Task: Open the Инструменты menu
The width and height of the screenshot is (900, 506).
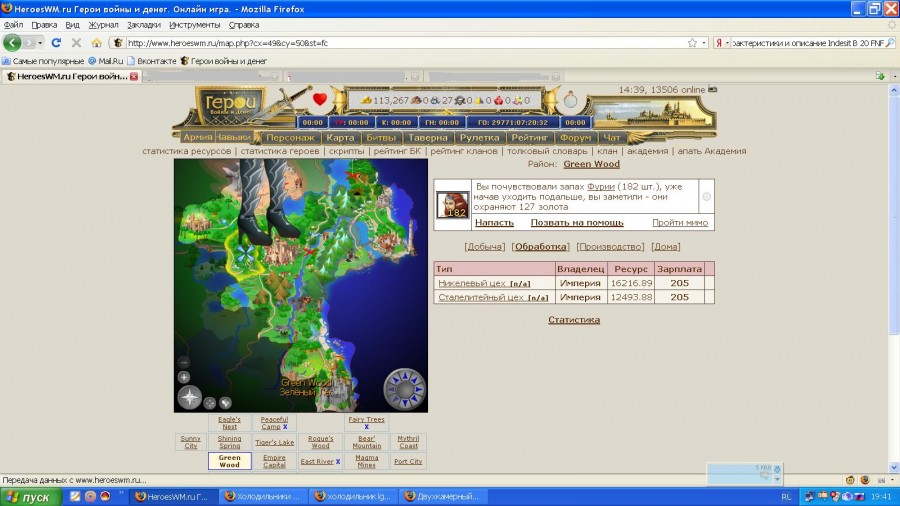Action: [x=195, y=25]
